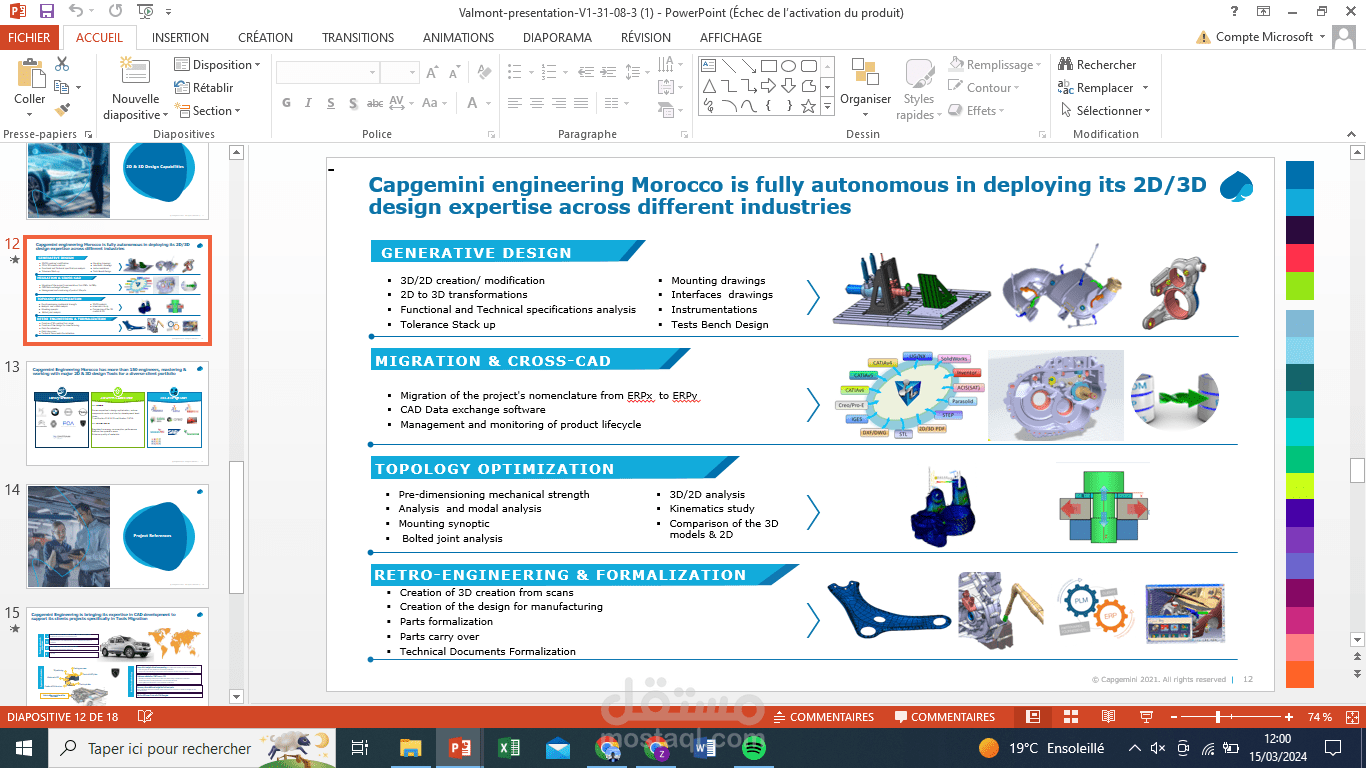Open the Remplacer dropdown arrow
The width and height of the screenshot is (1366, 768).
pos(1145,88)
